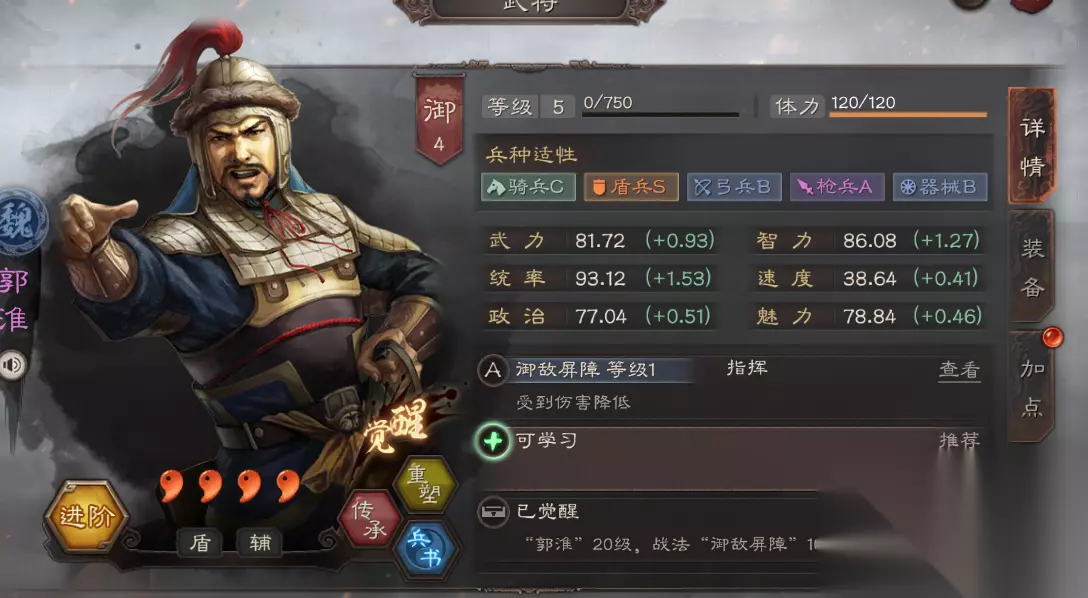The height and width of the screenshot is (598, 1088).
Task: Open the 兵书 blue hexagon icon
Action: (425, 547)
